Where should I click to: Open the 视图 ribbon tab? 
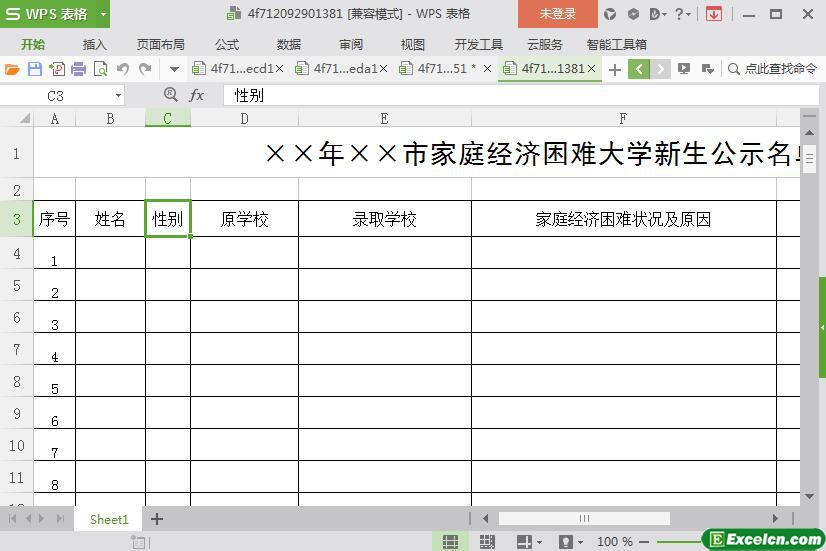pyautogui.click(x=412, y=44)
